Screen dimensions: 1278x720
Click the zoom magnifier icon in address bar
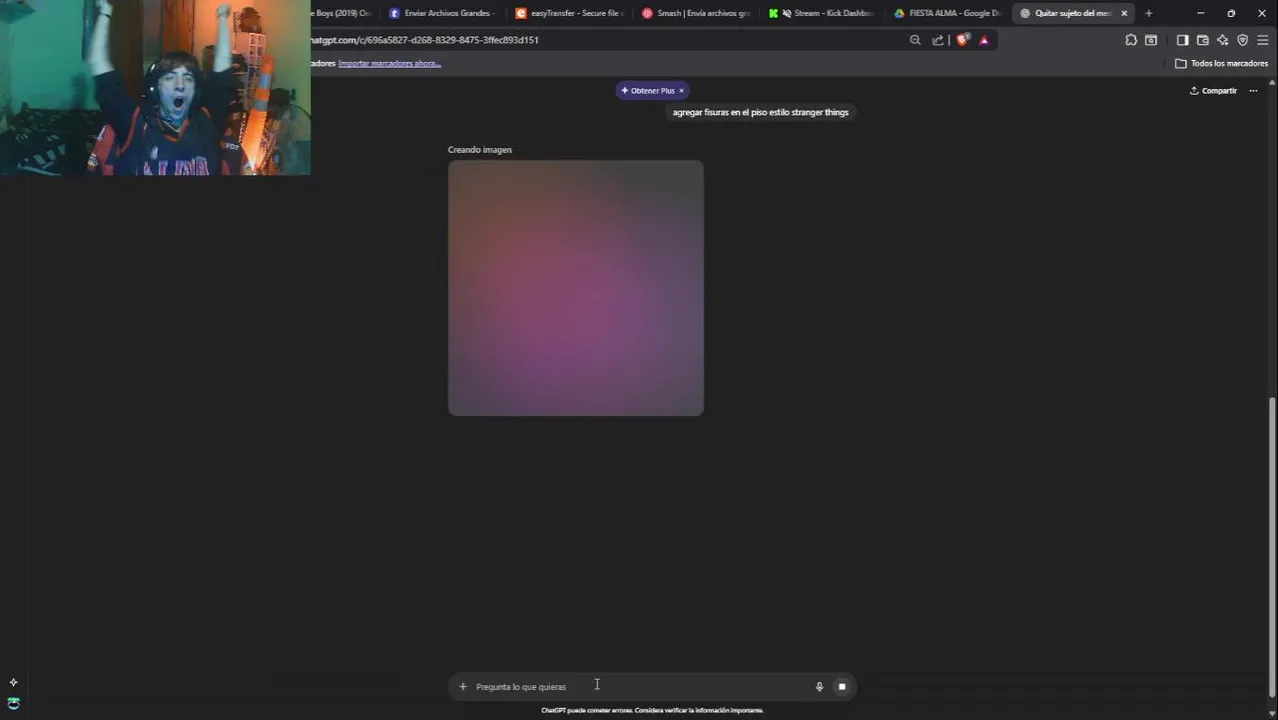coord(914,40)
